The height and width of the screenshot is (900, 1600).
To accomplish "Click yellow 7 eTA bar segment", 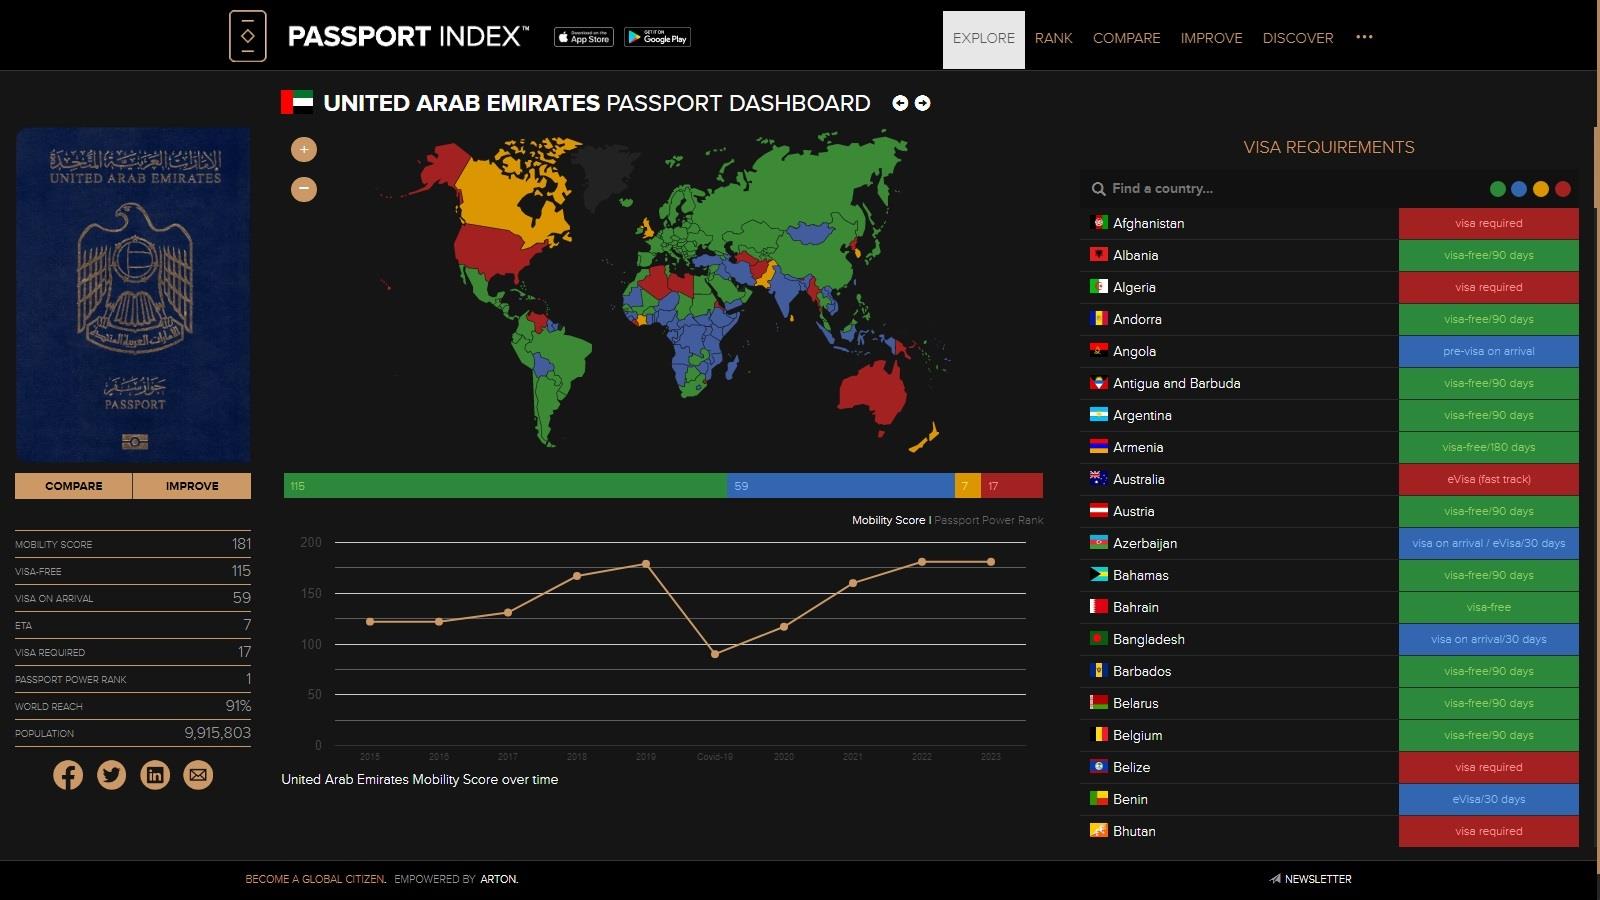I will (968, 486).
